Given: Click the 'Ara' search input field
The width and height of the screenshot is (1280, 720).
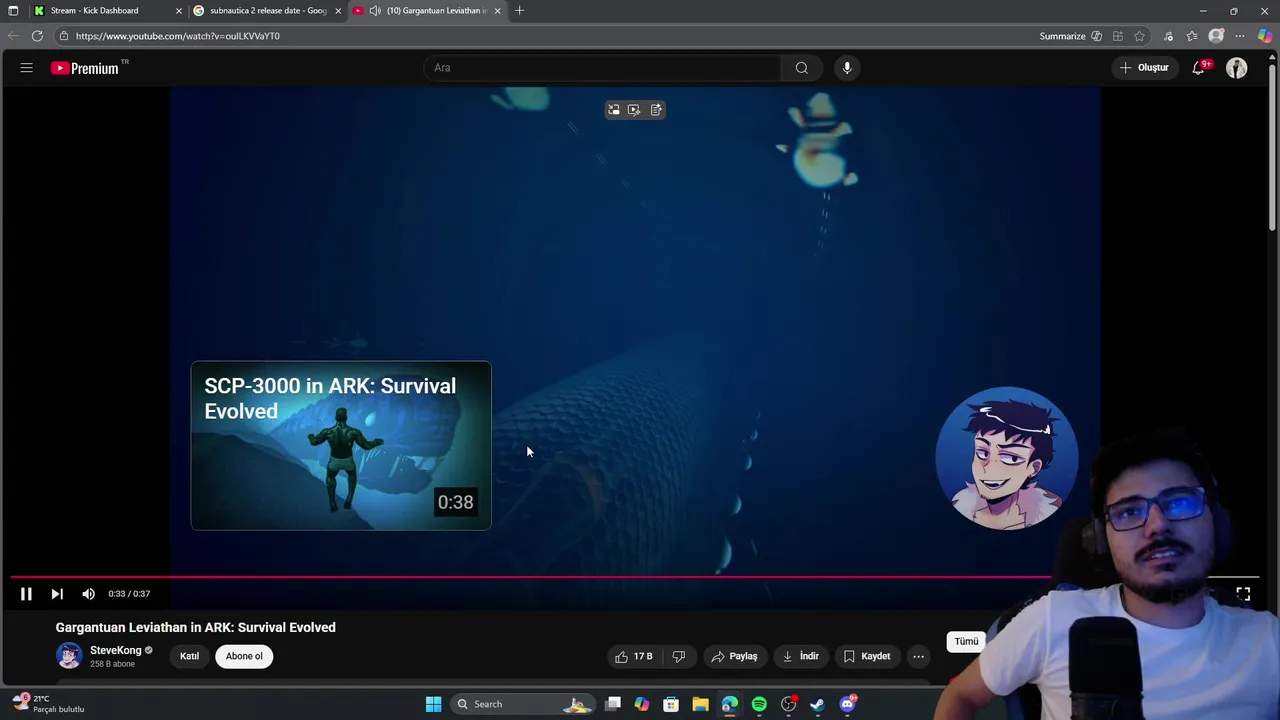Looking at the screenshot, I should pyautogui.click(x=603, y=68).
